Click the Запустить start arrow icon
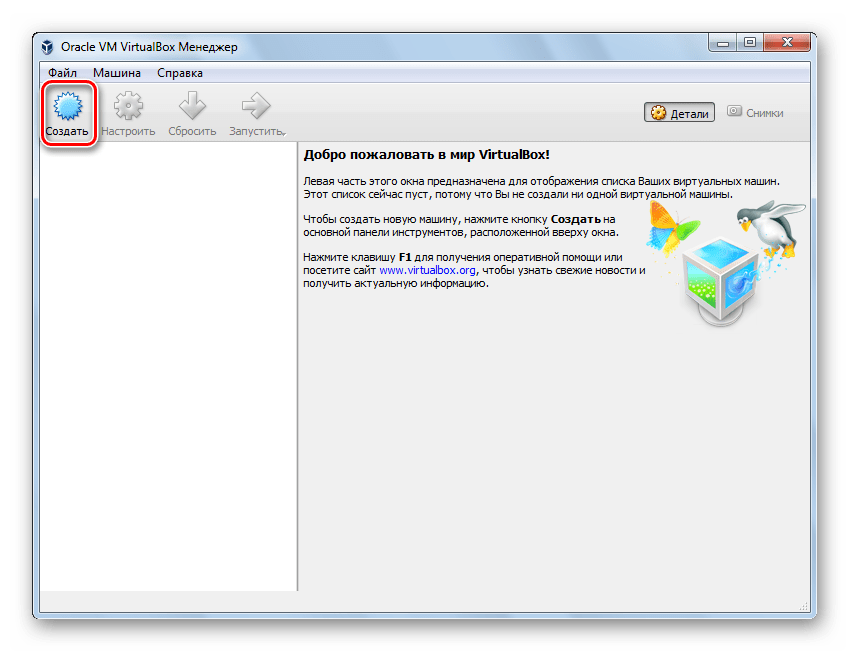The image size is (850, 652). coord(256,106)
